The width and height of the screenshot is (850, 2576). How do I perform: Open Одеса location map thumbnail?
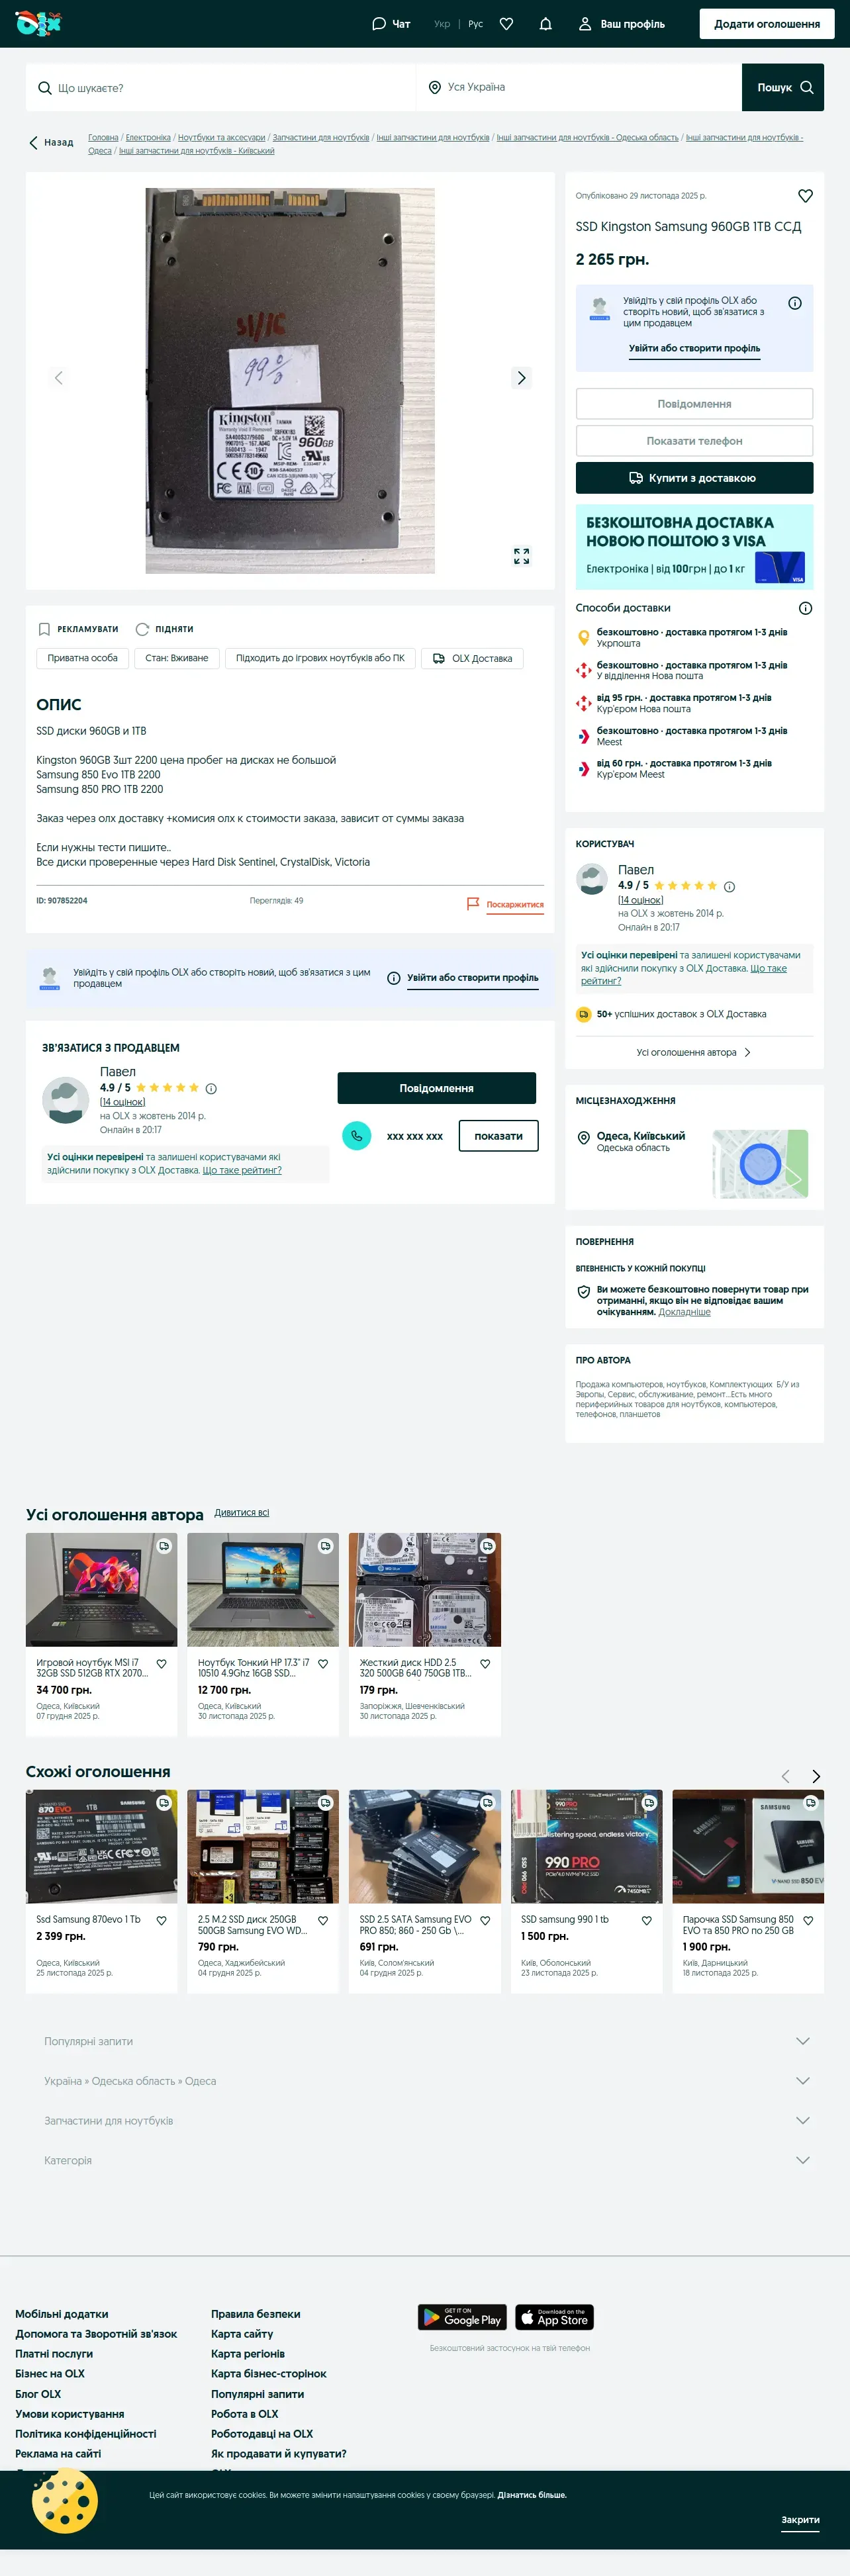(x=760, y=1164)
